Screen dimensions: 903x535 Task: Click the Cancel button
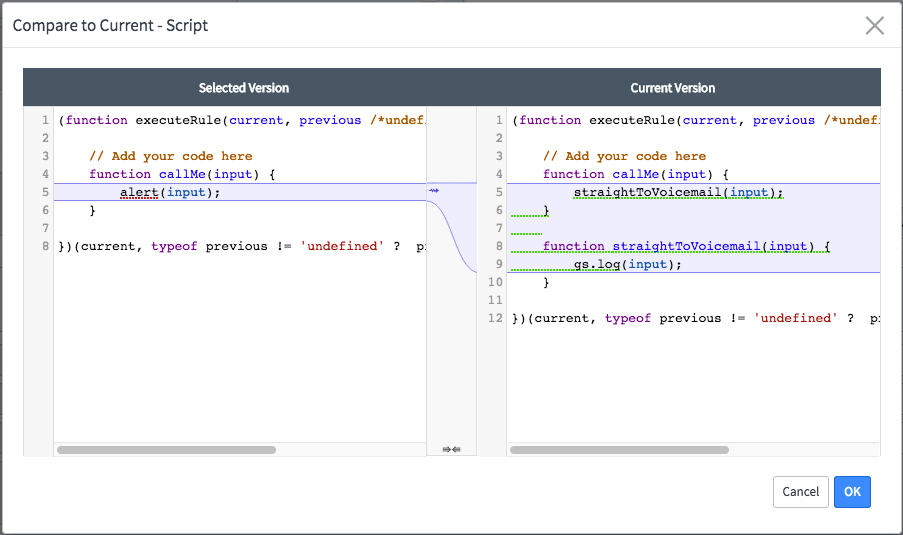(800, 492)
